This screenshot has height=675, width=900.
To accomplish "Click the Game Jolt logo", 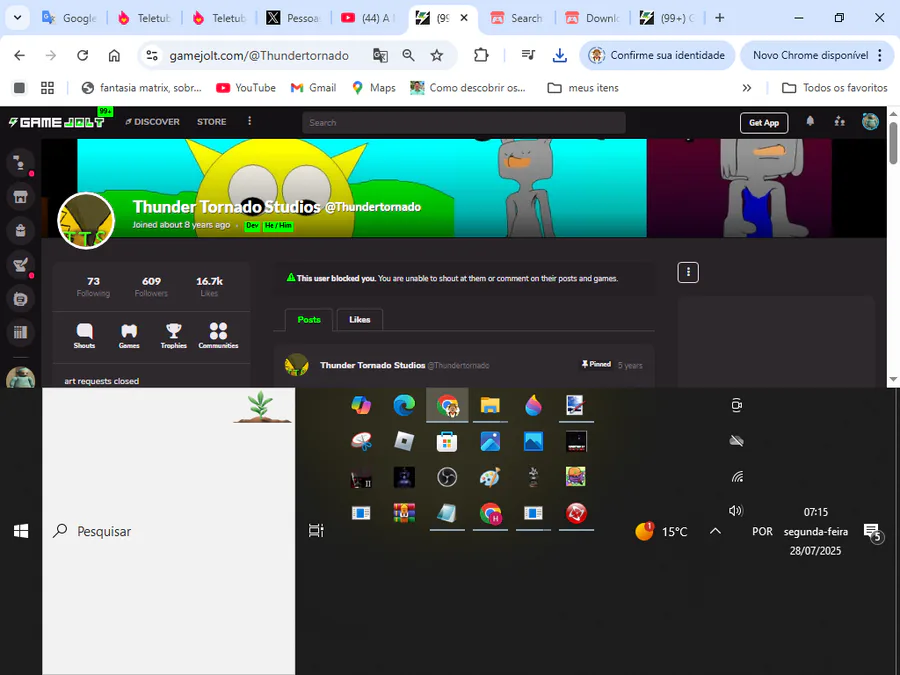I will pyautogui.click(x=56, y=122).
